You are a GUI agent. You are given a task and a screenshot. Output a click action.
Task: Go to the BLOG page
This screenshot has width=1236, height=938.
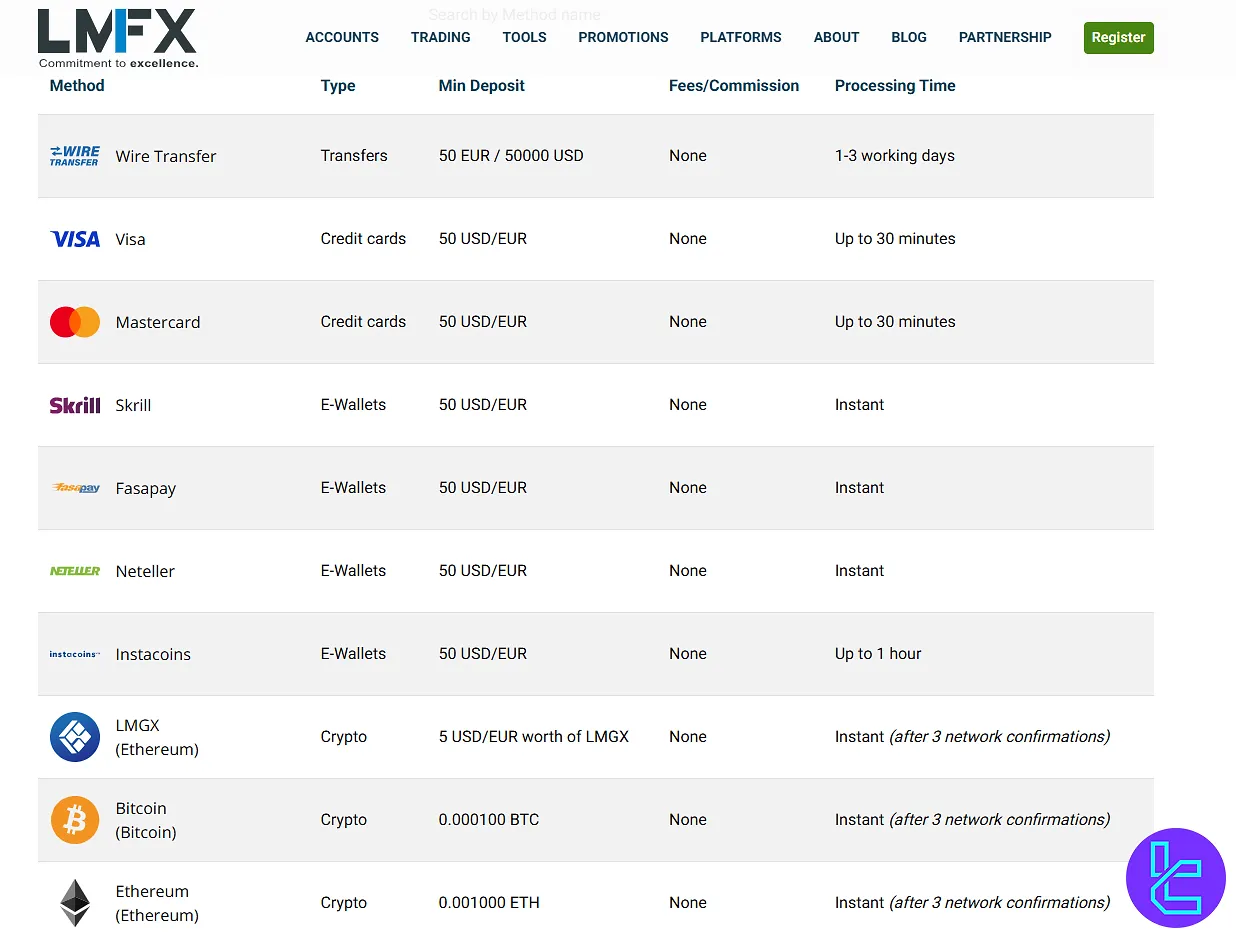909,37
